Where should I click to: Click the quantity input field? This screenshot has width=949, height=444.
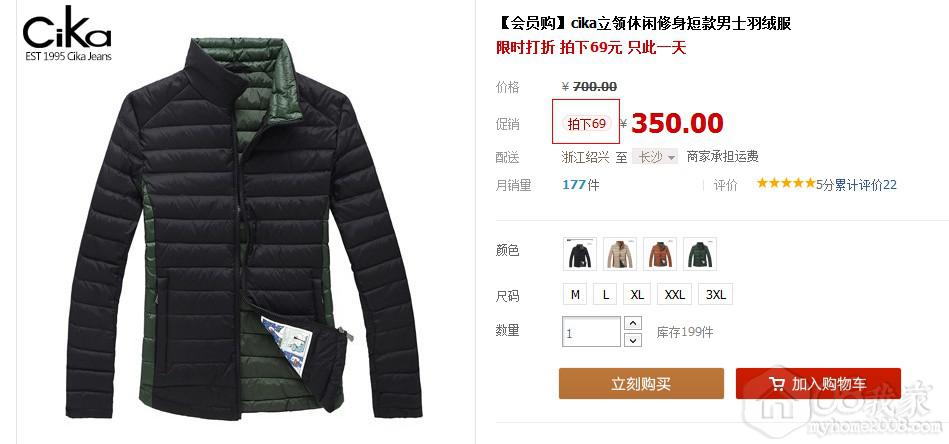point(591,332)
